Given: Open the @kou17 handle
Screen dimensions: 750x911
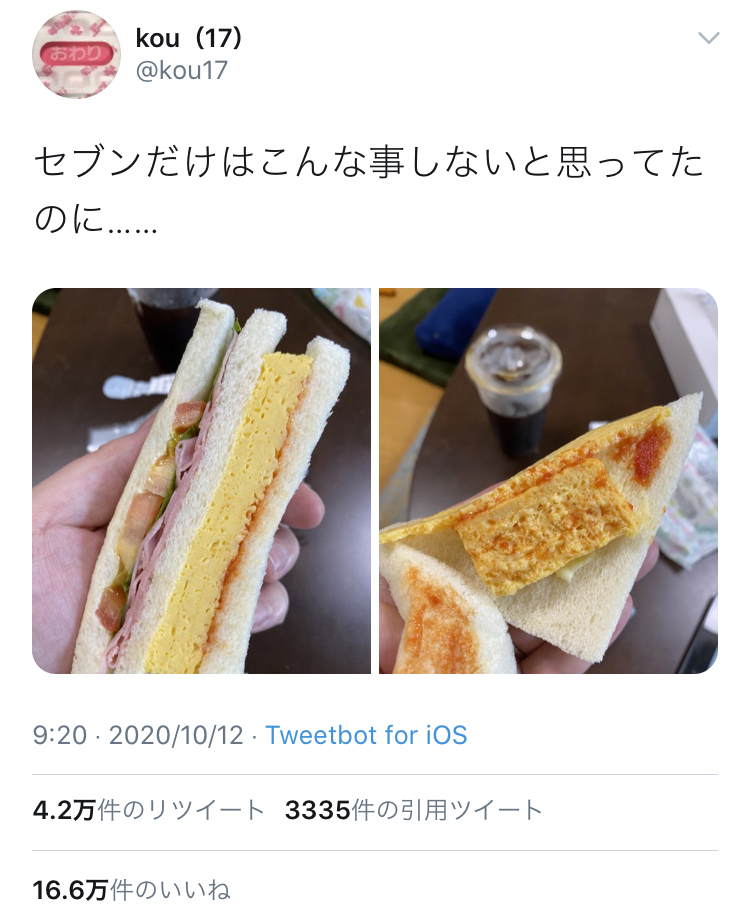Looking at the screenshot, I should pyautogui.click(x=181, y=70).
